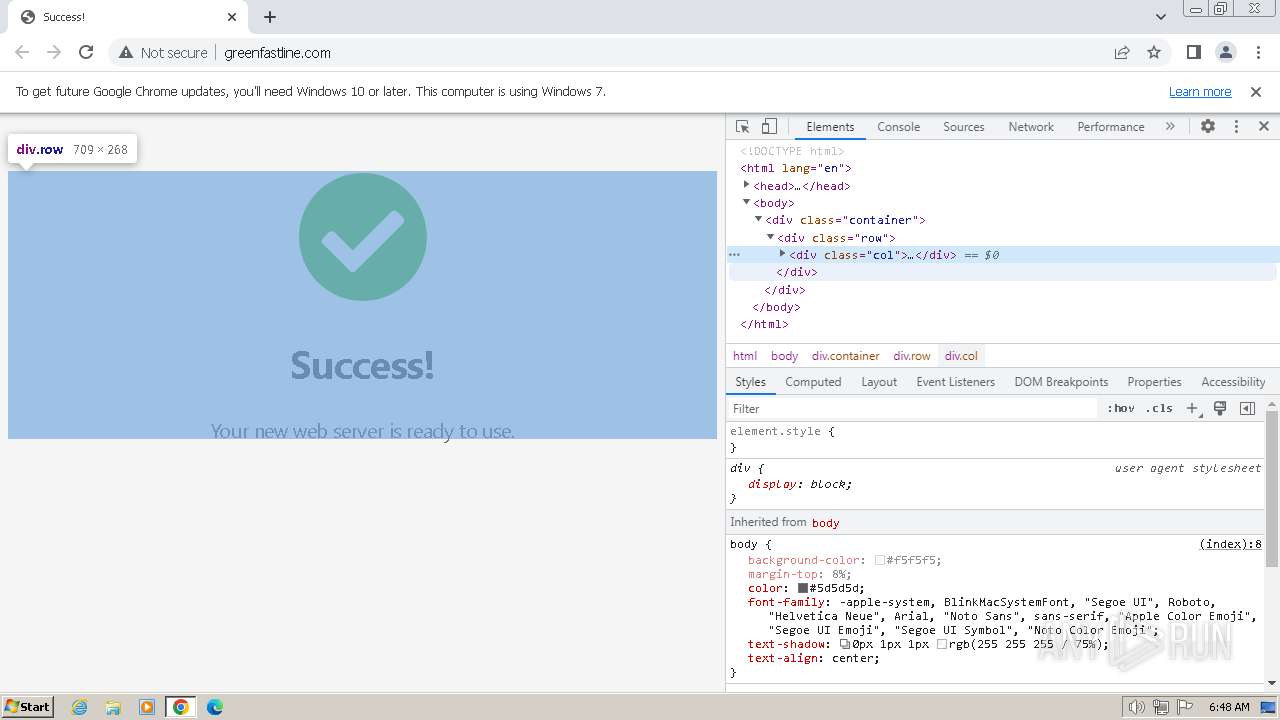Open the Chrome profile avatar menu
The height and width of the screenshot is (720, 1280).
click(x=1225, y=52)
